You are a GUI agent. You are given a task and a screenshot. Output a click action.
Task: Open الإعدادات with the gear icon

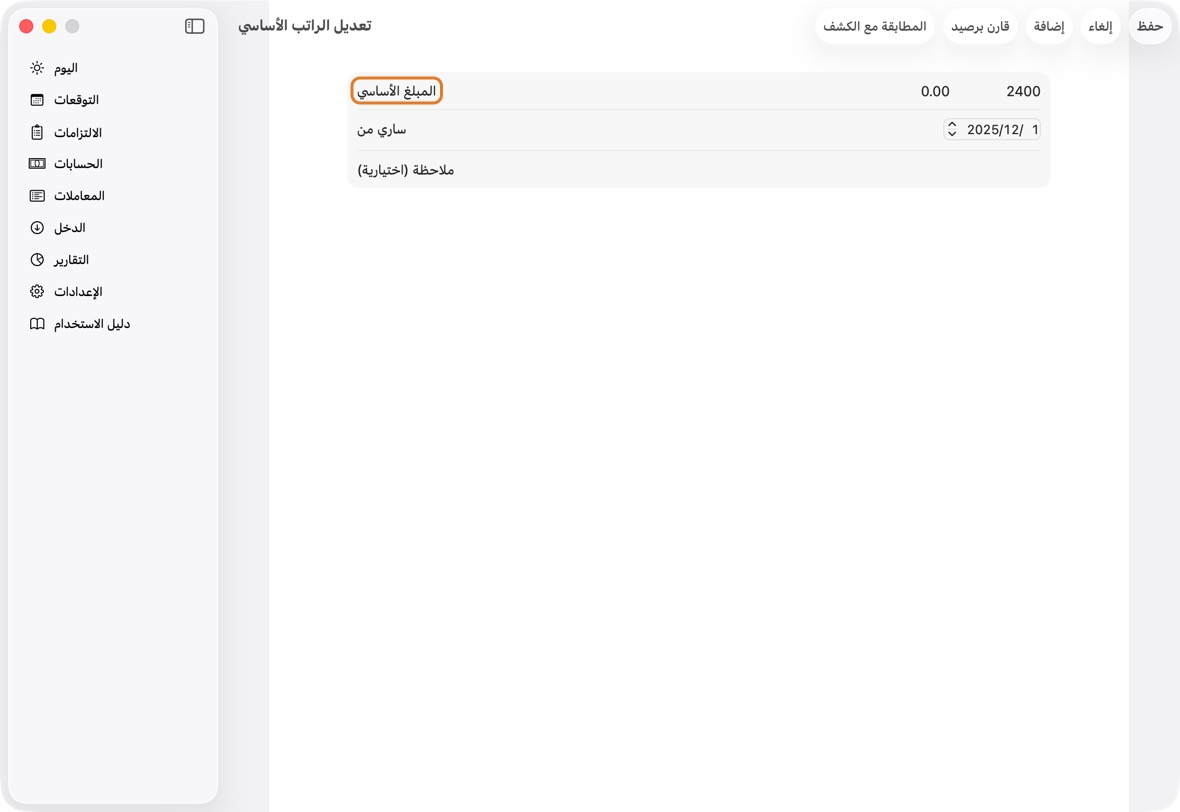[x=37, y=292]
